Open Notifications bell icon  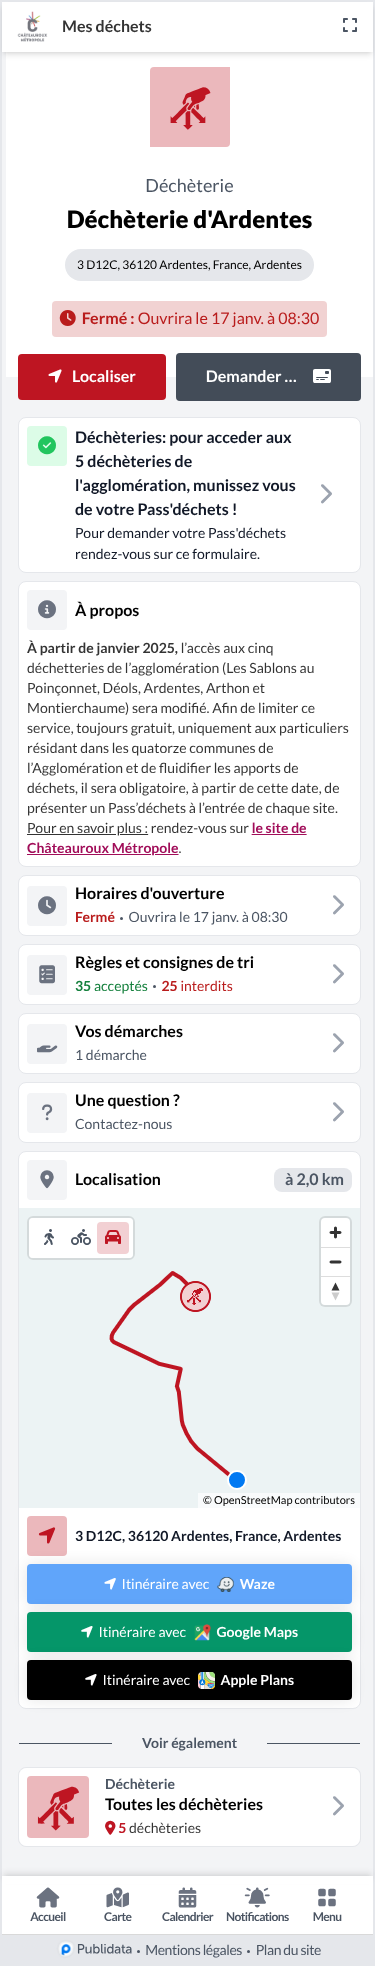pos(257,1905)
